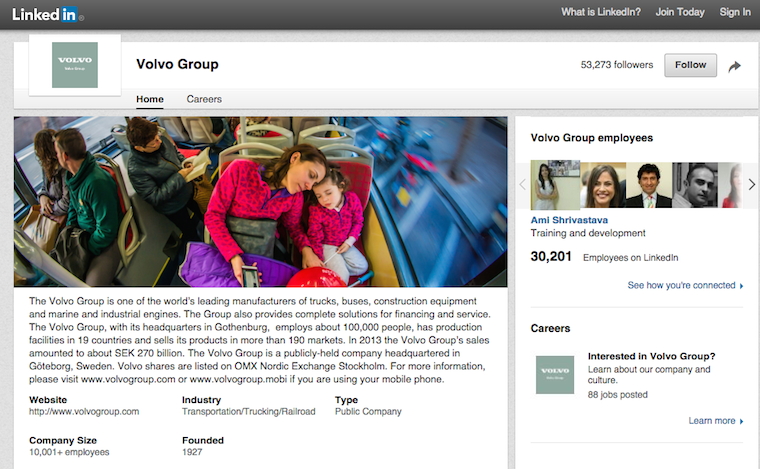Click the Volvo Group logo beside company name

pyautogui.click(x=75, y=65)
